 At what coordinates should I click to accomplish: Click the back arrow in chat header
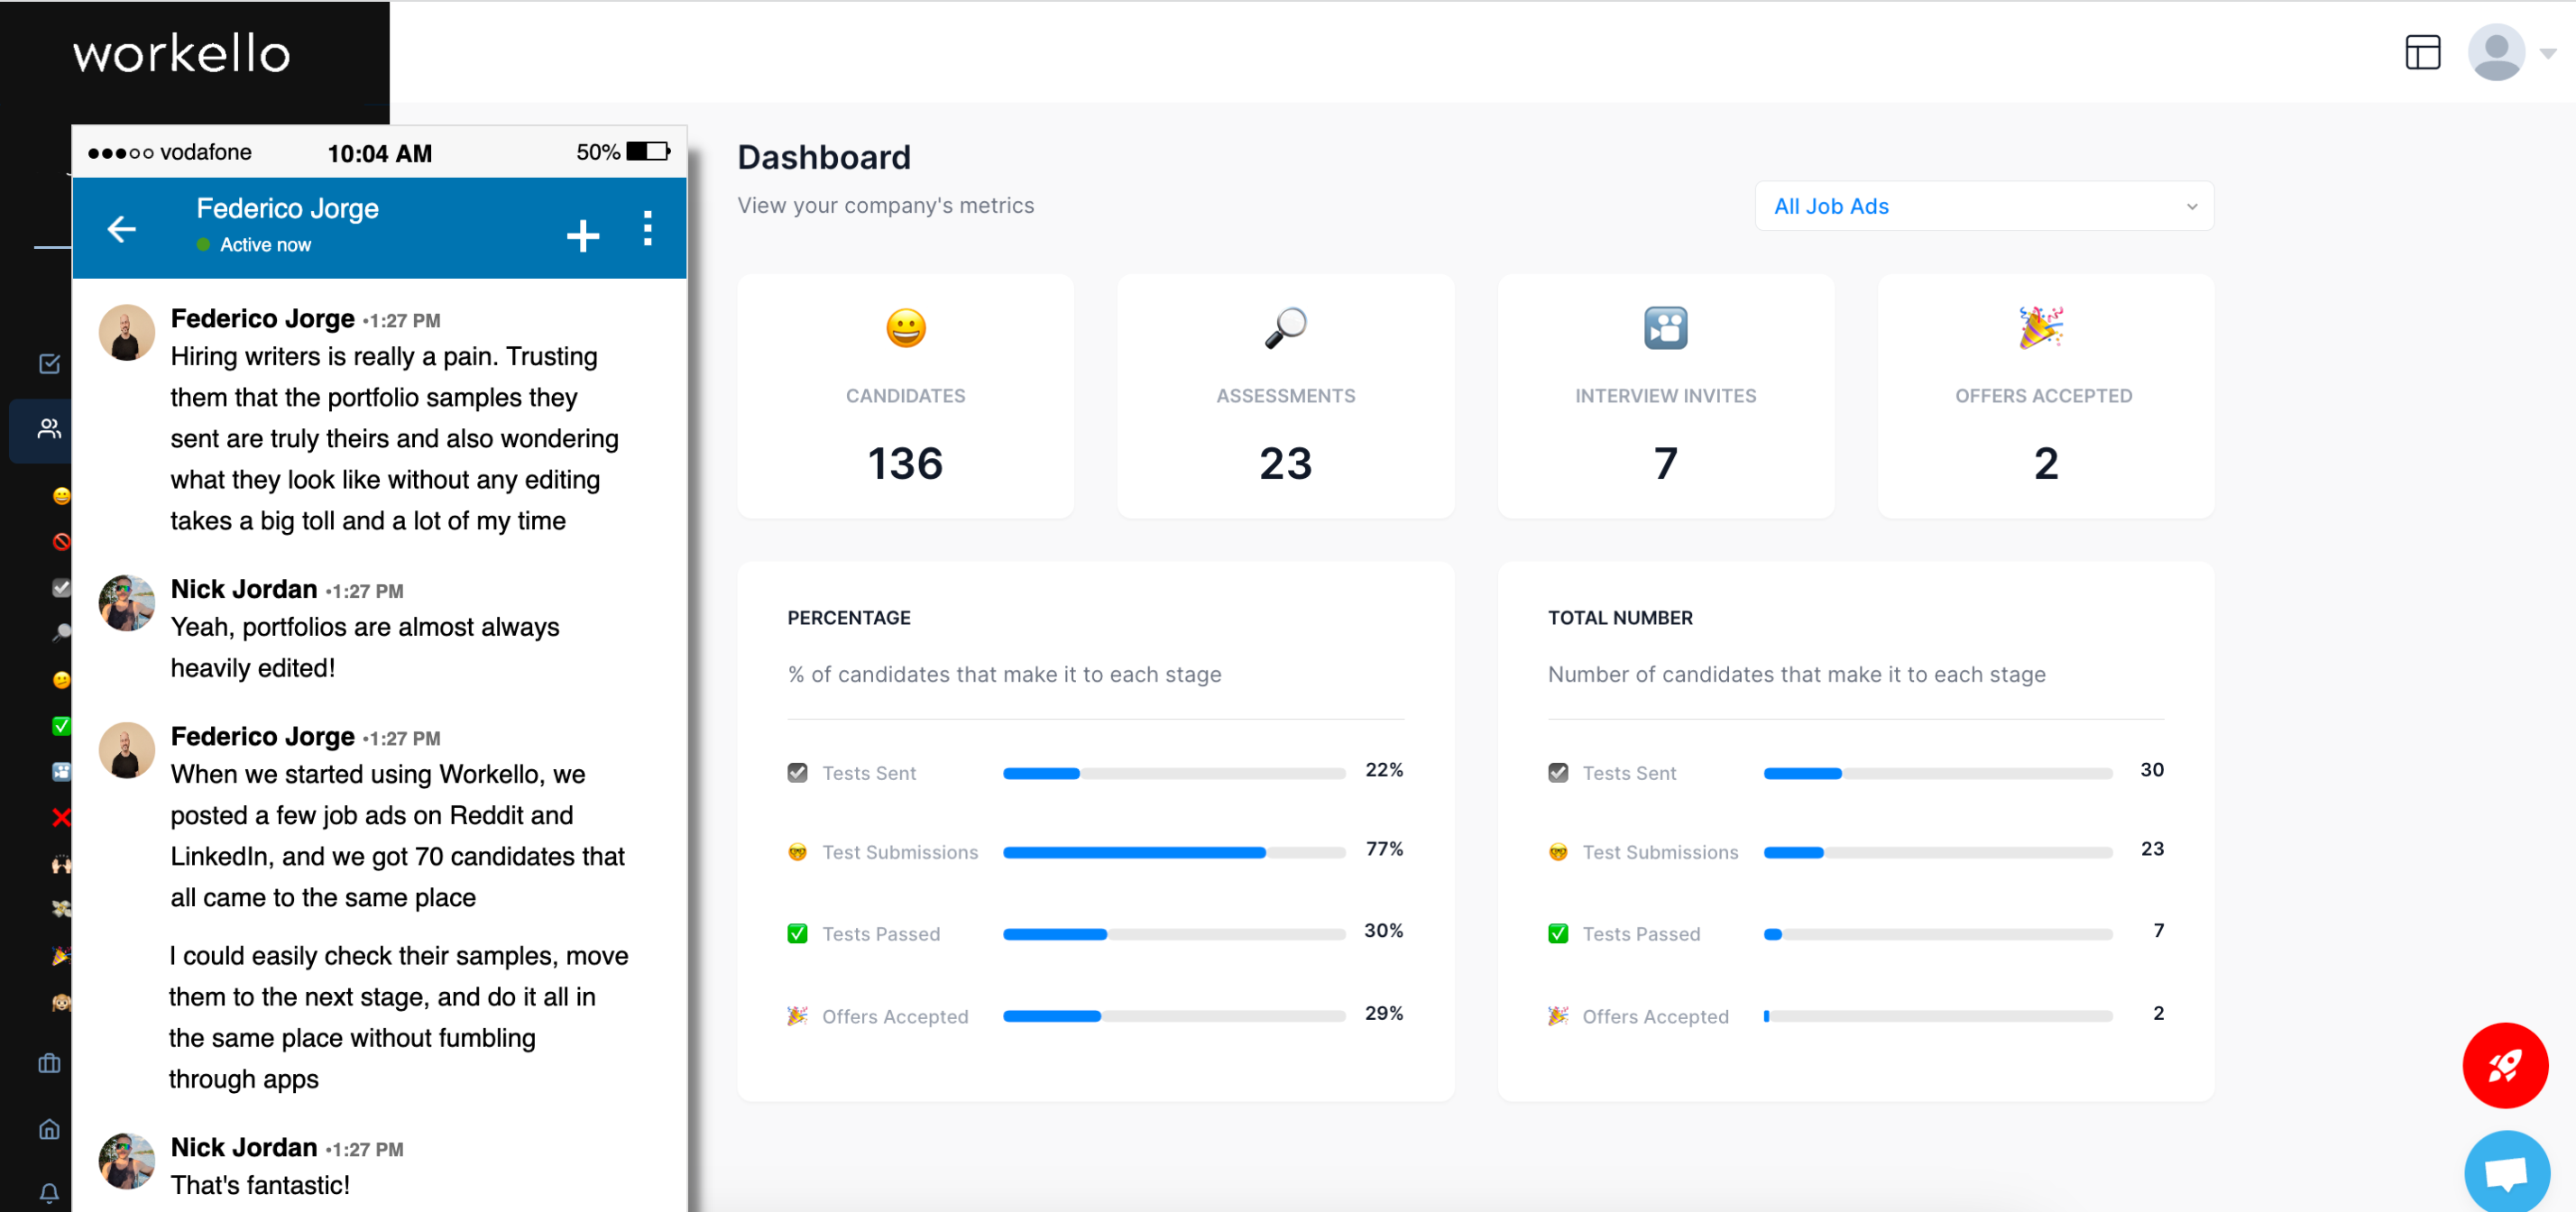pyautogui.click(x=122, y=229)
